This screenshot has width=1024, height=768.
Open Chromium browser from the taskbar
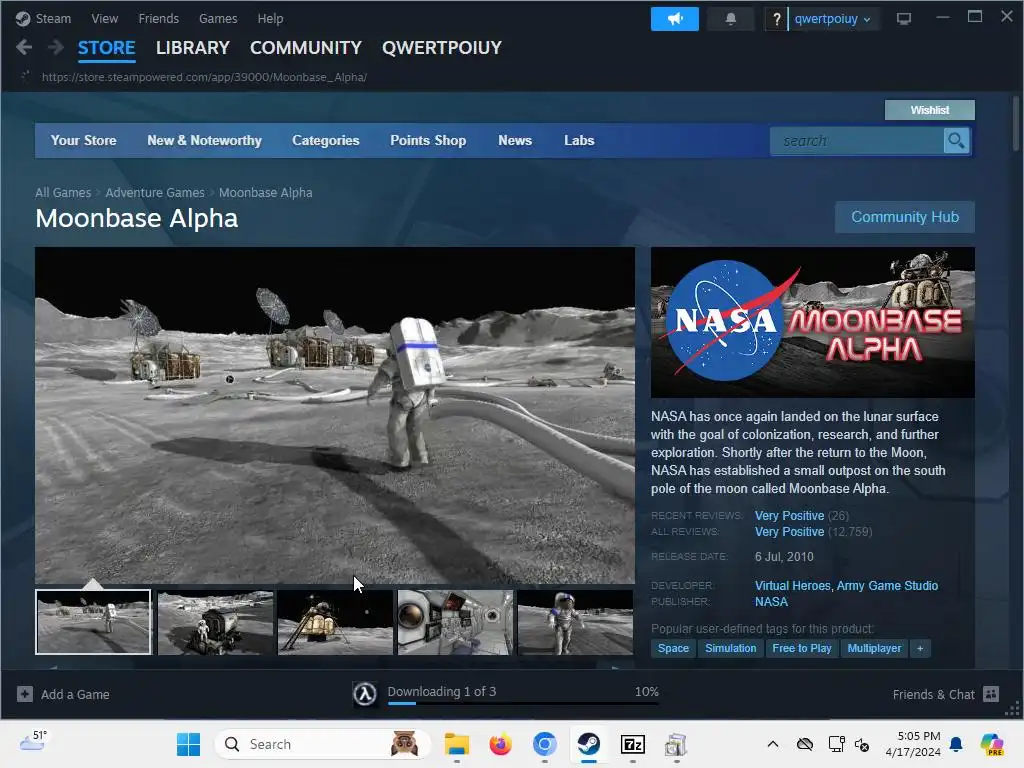[x=545, y=744]
